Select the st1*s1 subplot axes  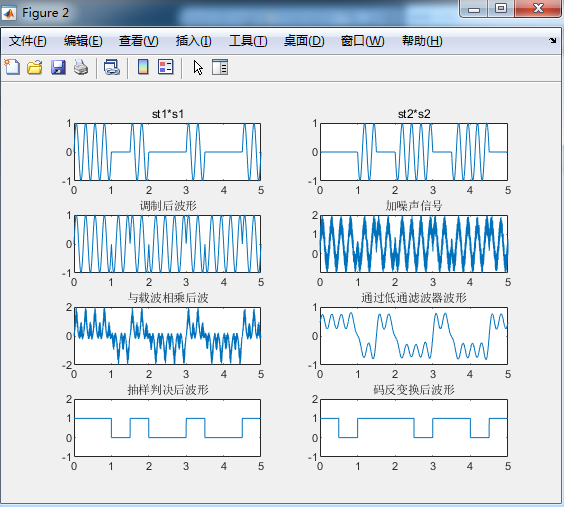pyautogui.click(x=167, y=152)
